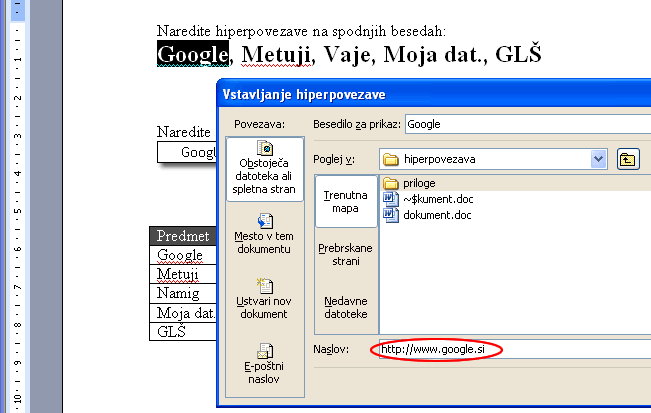
Task: Click the Namig cell in table
Action: pos(179,294)
